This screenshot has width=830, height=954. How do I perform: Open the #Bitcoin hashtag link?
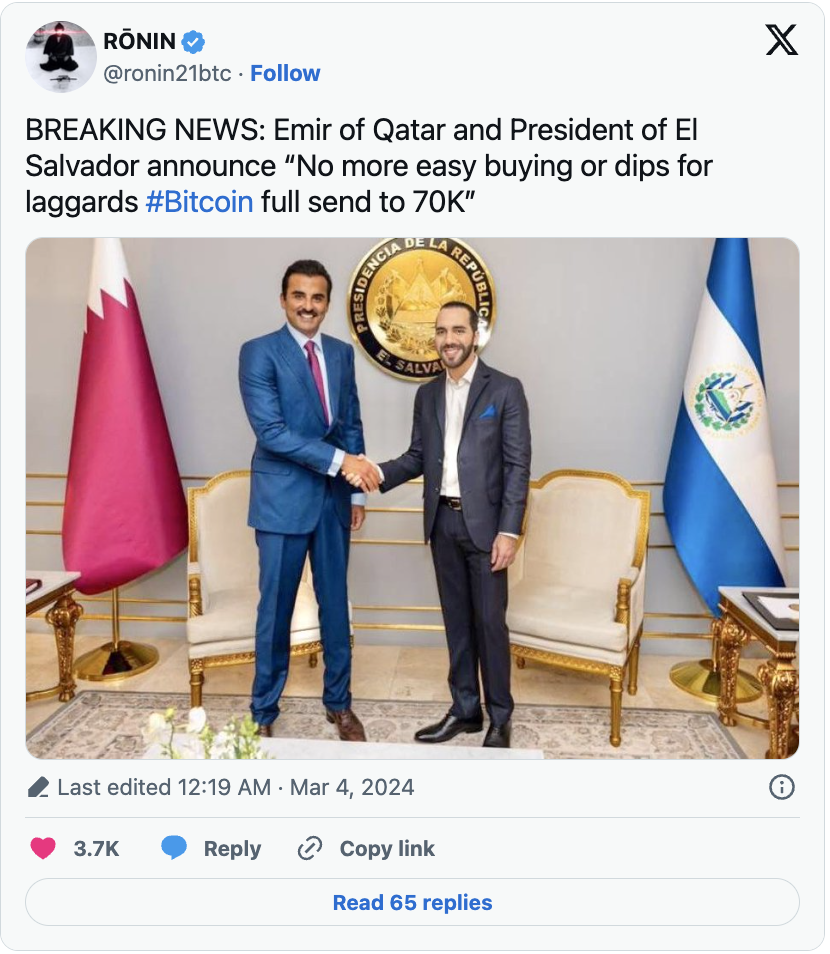199,201
